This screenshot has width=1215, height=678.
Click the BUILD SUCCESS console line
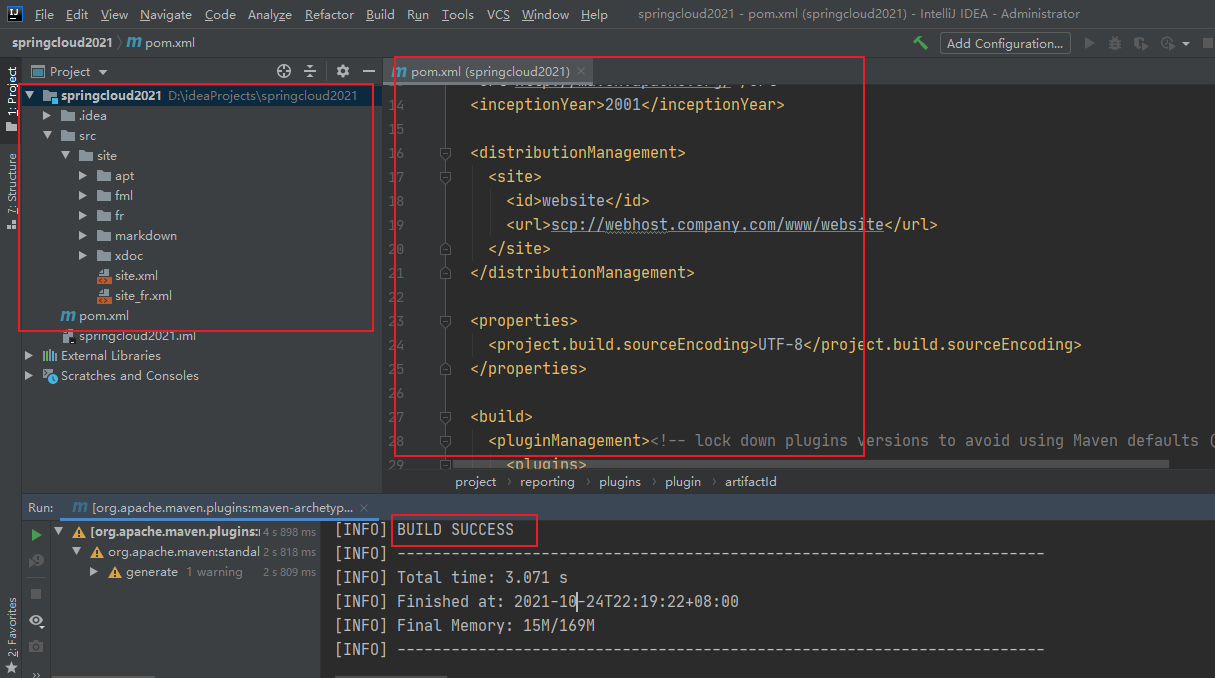click(x=455, y=530)
